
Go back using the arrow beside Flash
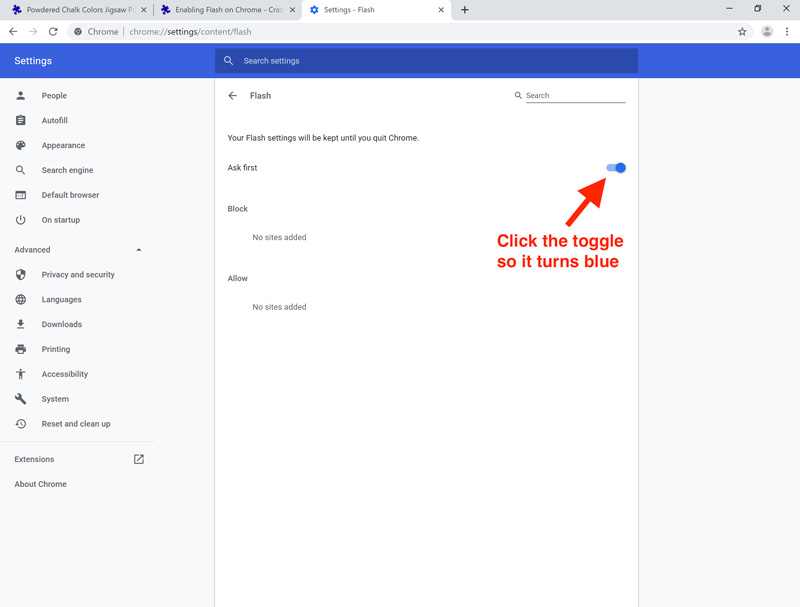pyautogui.click(x=232, y=95)
